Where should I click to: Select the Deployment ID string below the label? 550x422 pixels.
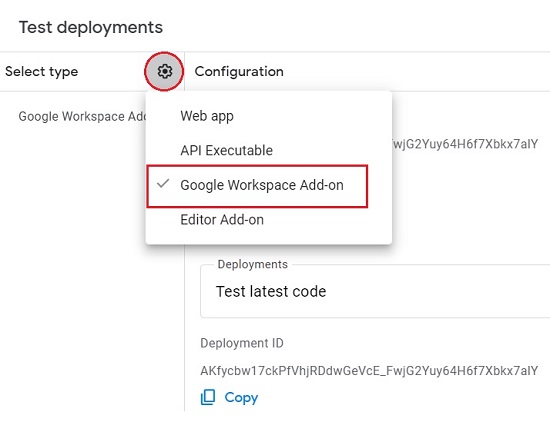coord(369,371)
